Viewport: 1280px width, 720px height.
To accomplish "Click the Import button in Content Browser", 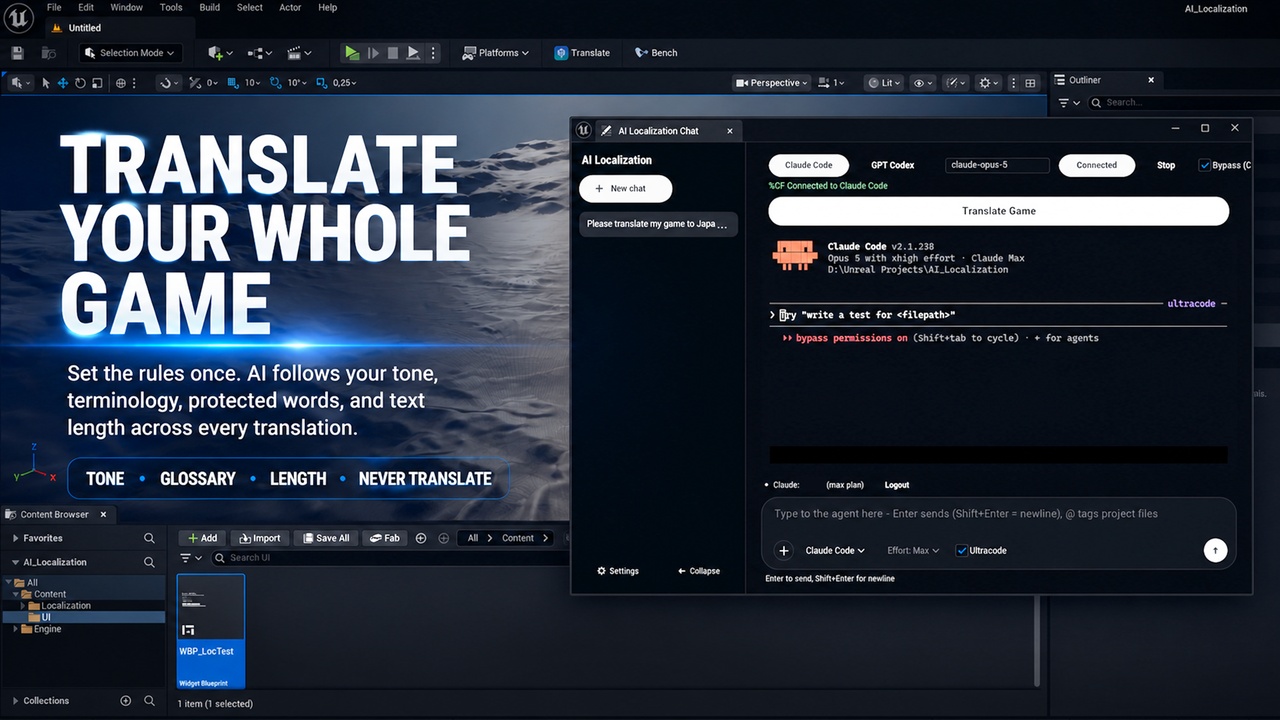I will 259,538.
